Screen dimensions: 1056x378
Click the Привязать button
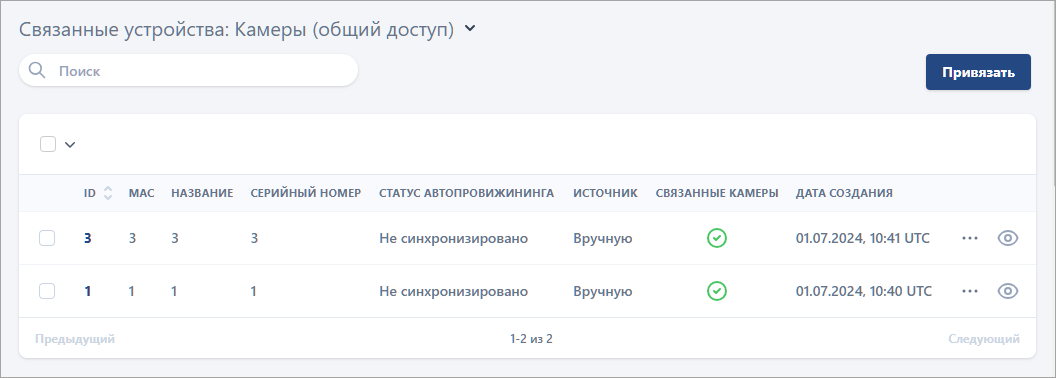click(978, 72)
